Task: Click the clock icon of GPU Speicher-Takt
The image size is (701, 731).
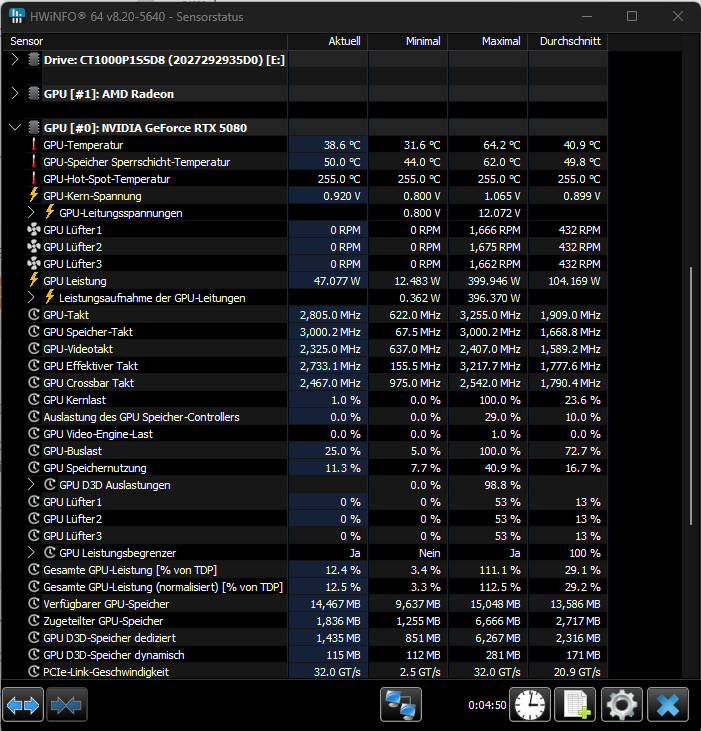Action: point(34,331)
